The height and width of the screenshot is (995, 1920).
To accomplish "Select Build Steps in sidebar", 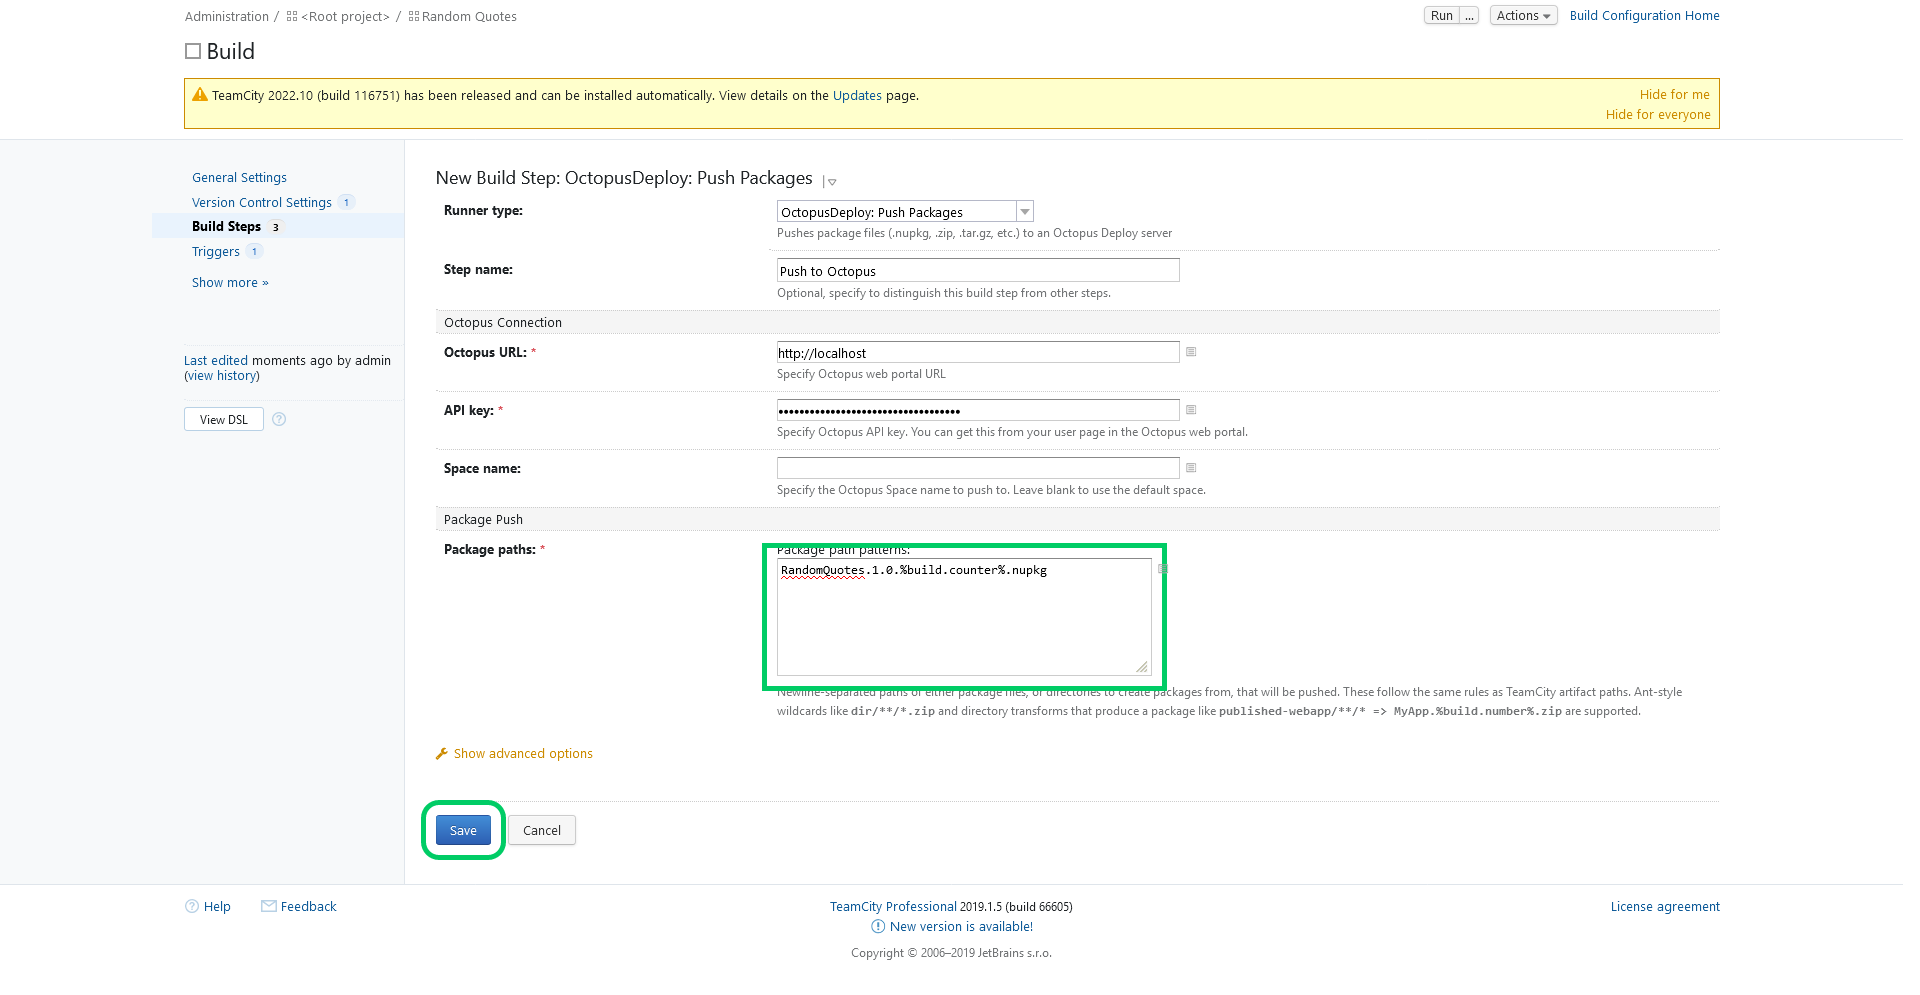I will pyautogui.click(x=226, y=227).
